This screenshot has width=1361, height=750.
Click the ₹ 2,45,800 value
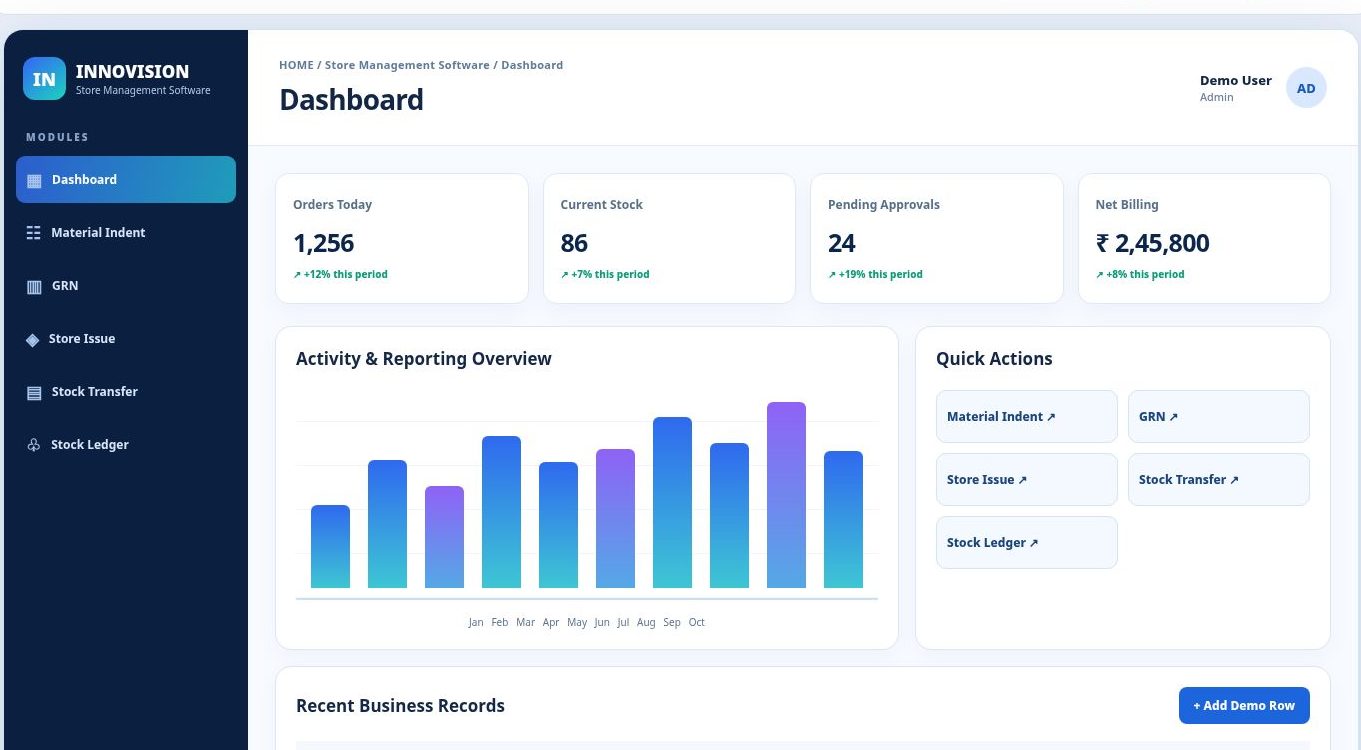[1152, 243]
